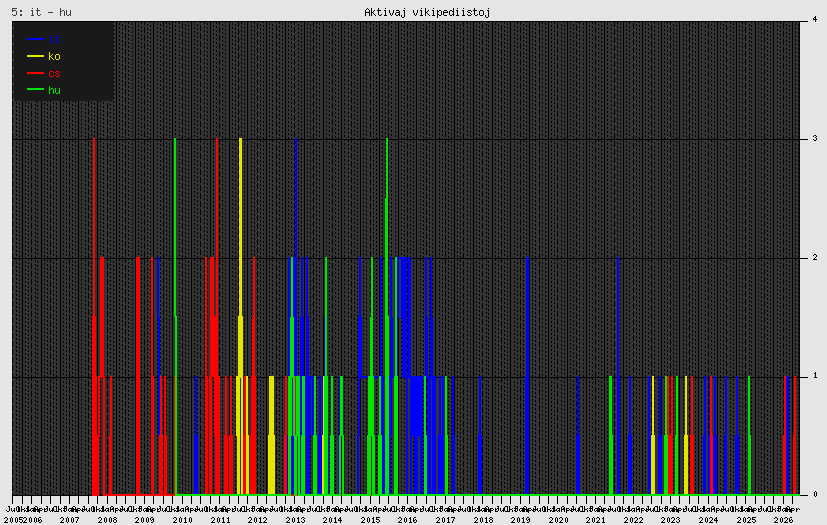Image resolution: width=827 pixels, height=525 pixels.
Task: Click the 2013 year label
Action: [x=295, y=520]
